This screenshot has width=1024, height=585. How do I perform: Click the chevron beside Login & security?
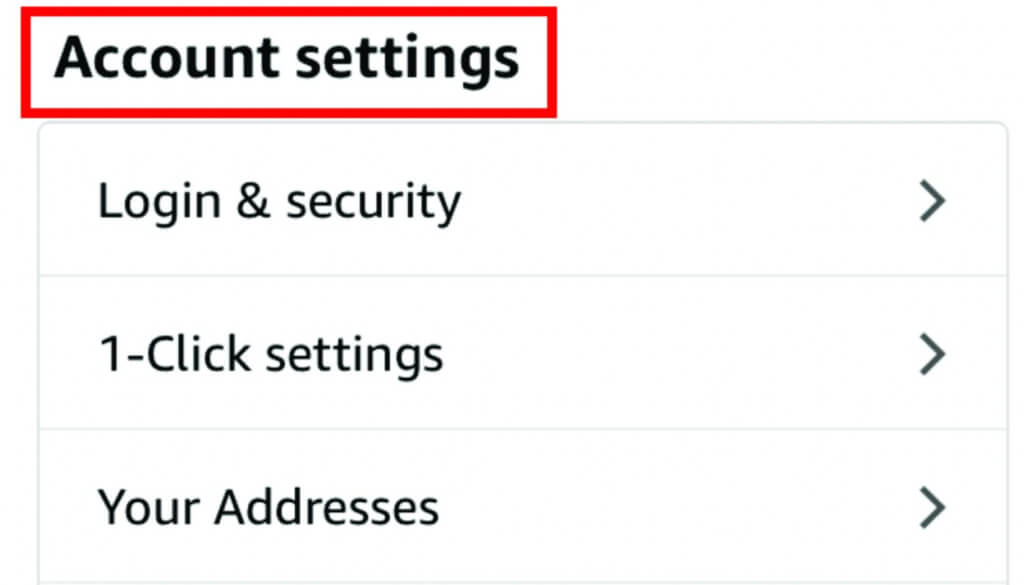tap(932, 202)
